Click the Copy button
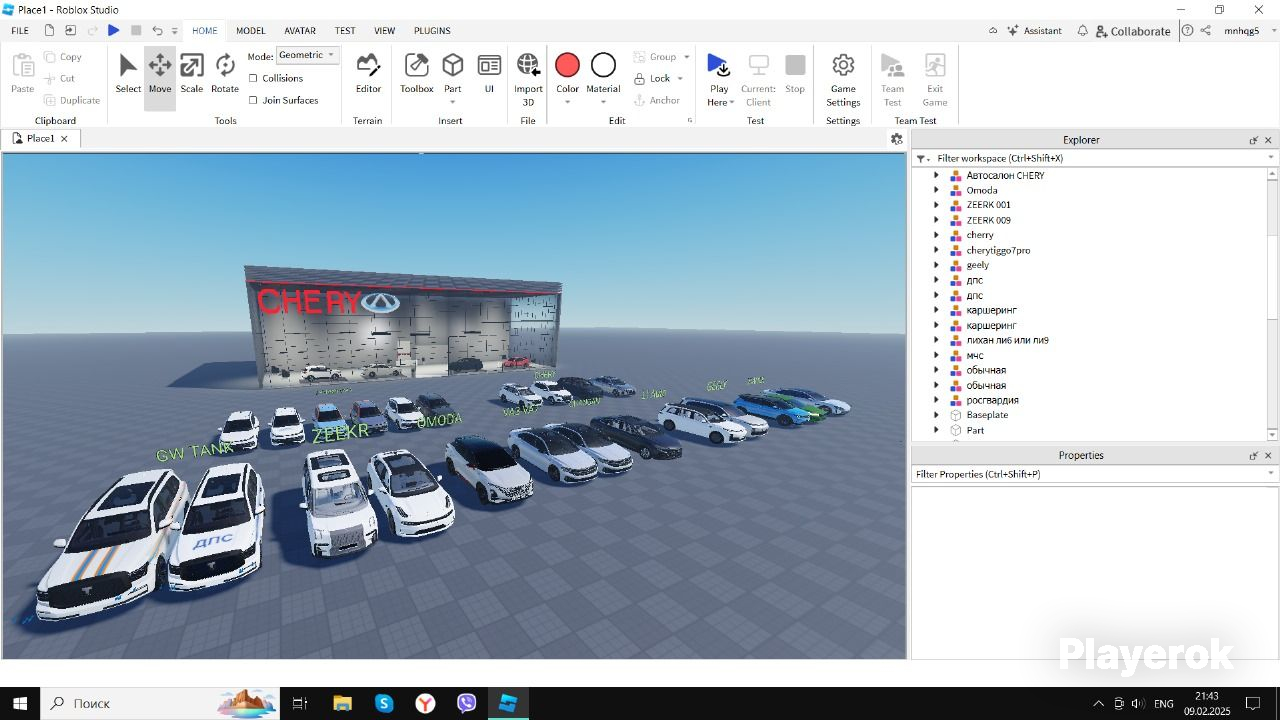The width and height of the screenshot is (1280, 720). (x=63, y=57)
